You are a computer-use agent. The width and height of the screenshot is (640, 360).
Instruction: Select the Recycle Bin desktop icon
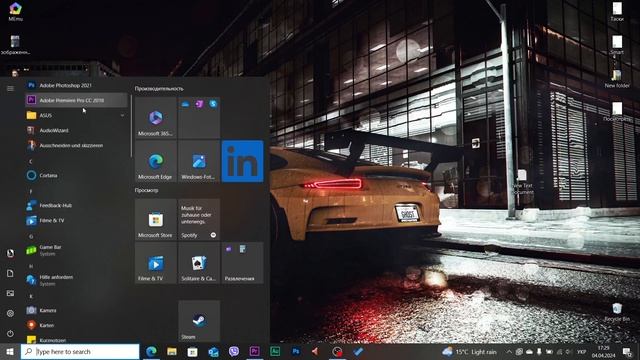point(617,312)
